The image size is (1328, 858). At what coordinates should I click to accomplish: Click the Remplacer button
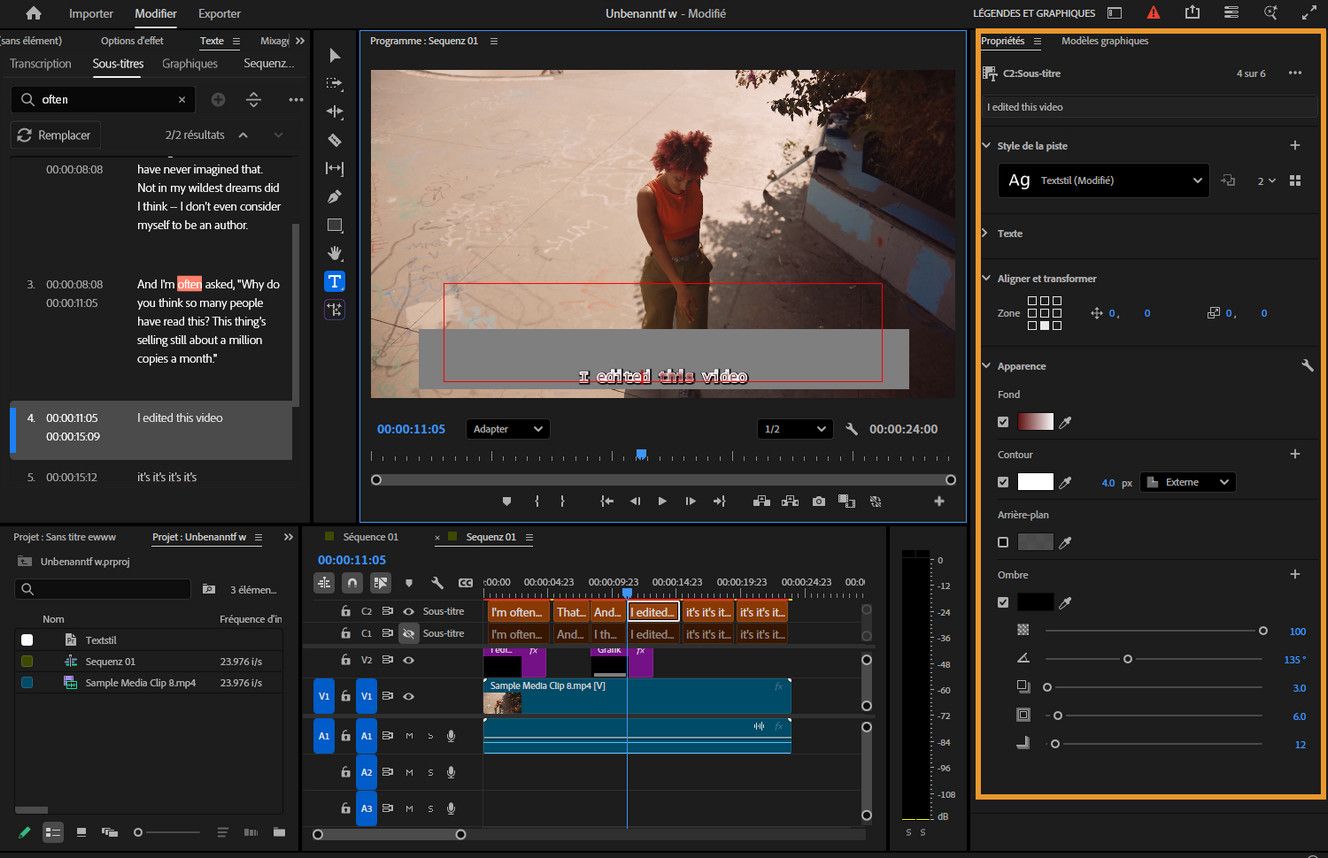[55, 135]
